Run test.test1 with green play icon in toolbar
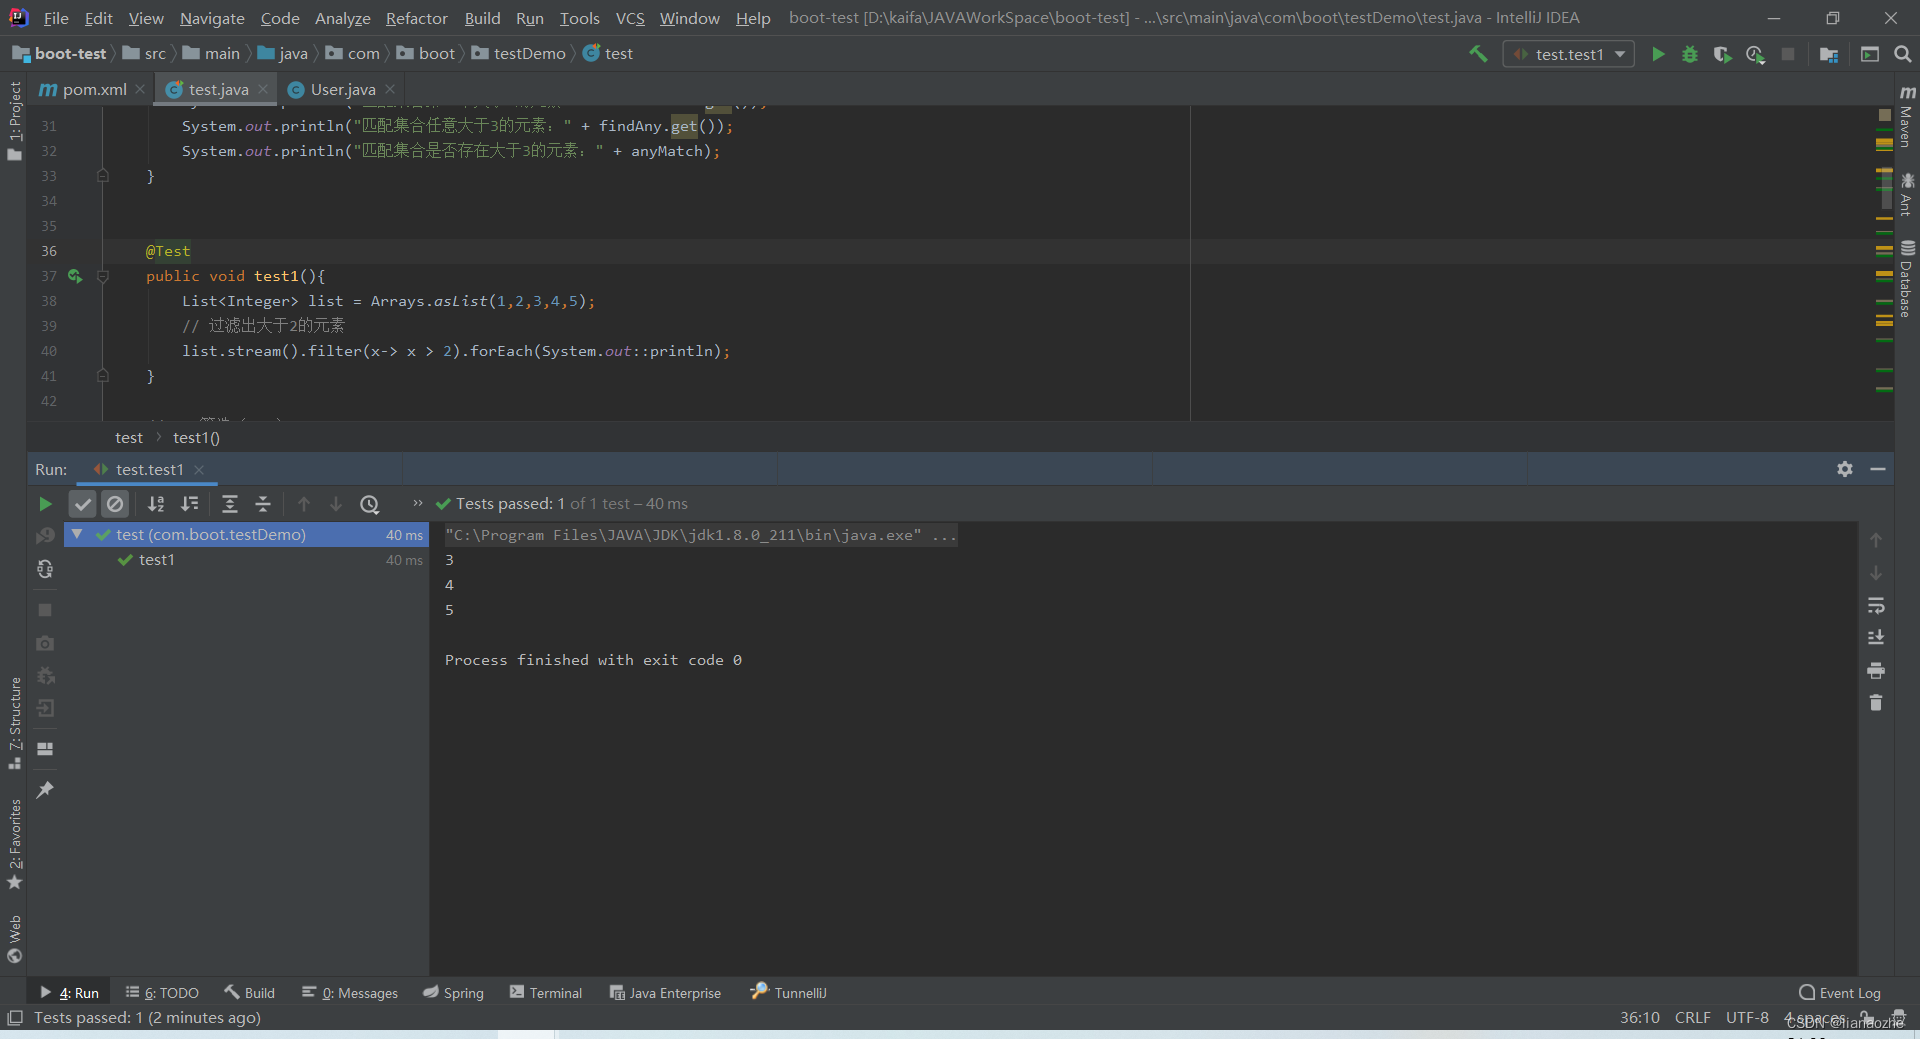1920x1039 pixels. pos(1658,54)
